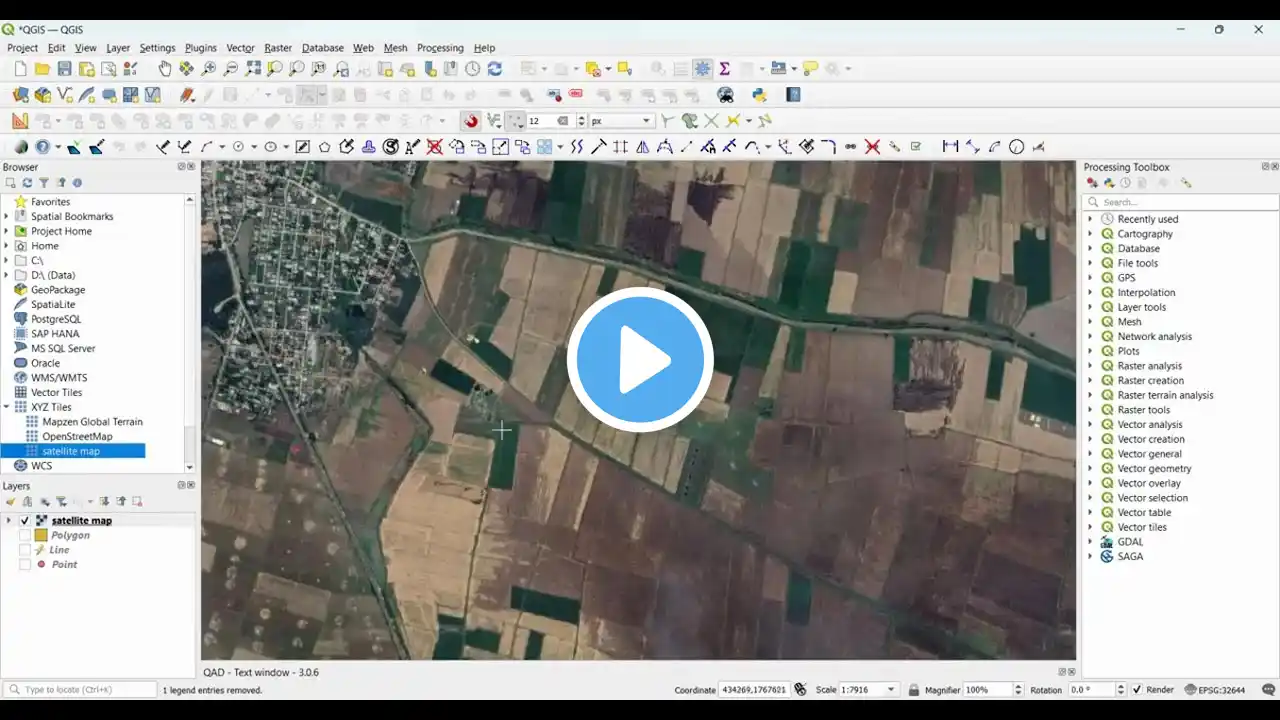Toggle the satellite map layer checkbox
Viewport: 1280px width, 720px height.
pyautogui.click(x=25, y=521)
